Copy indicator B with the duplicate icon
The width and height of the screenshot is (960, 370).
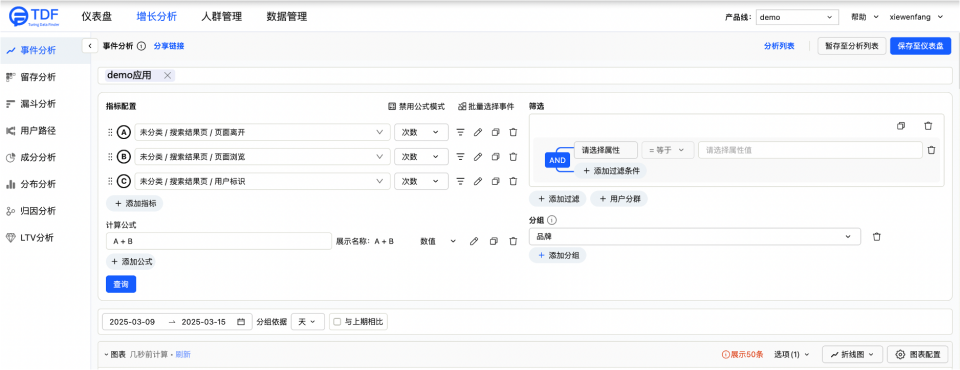click(x=496, y=157)
